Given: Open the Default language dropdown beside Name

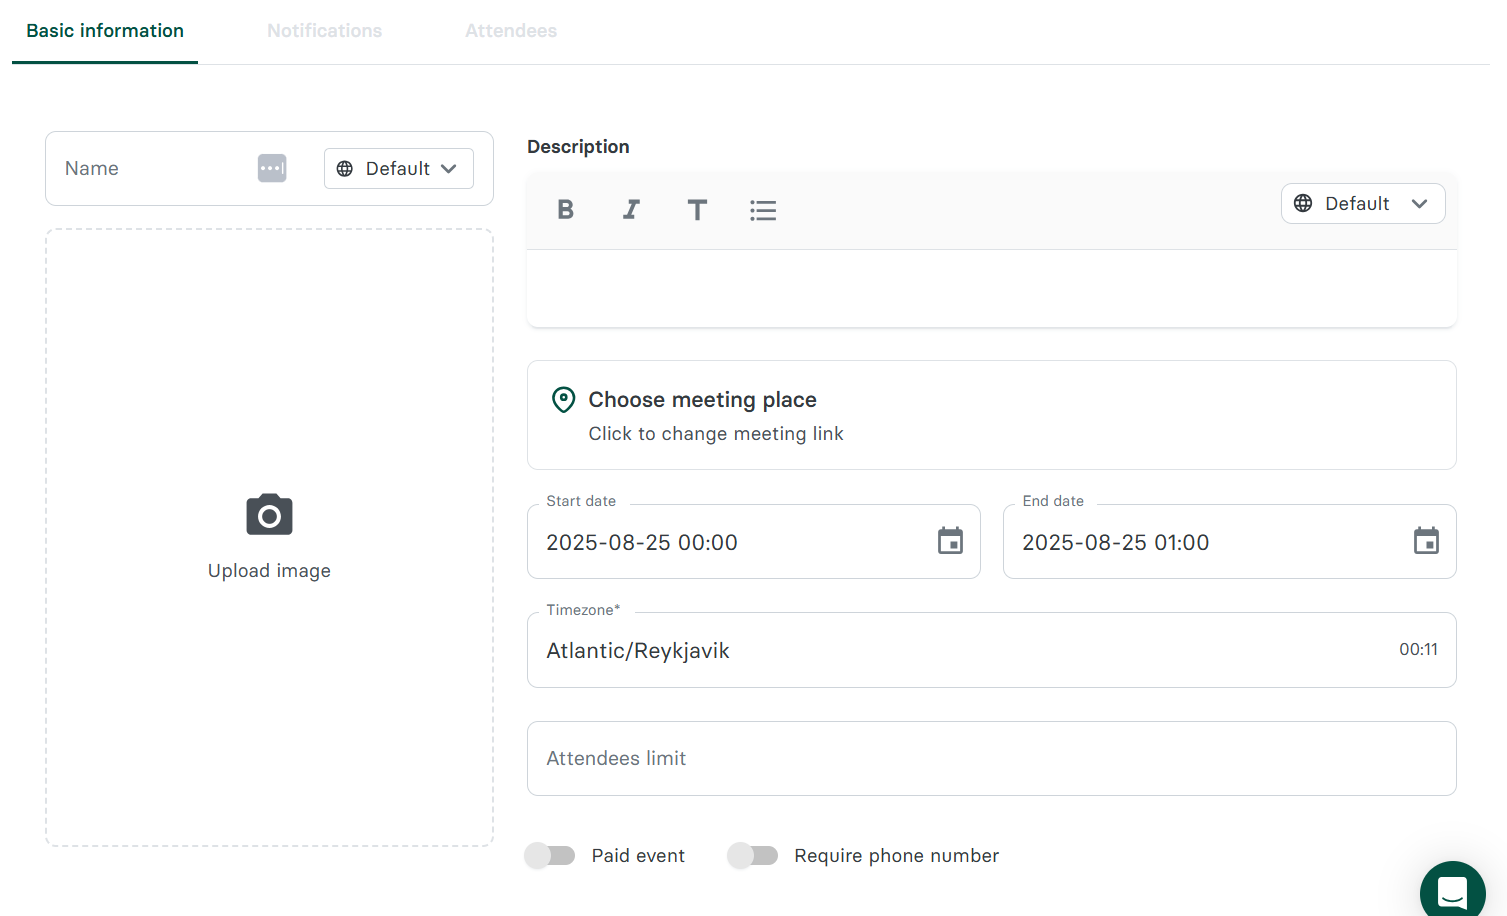Looking at the screenshot, I should pyautogui.click(x=398, y=168).
